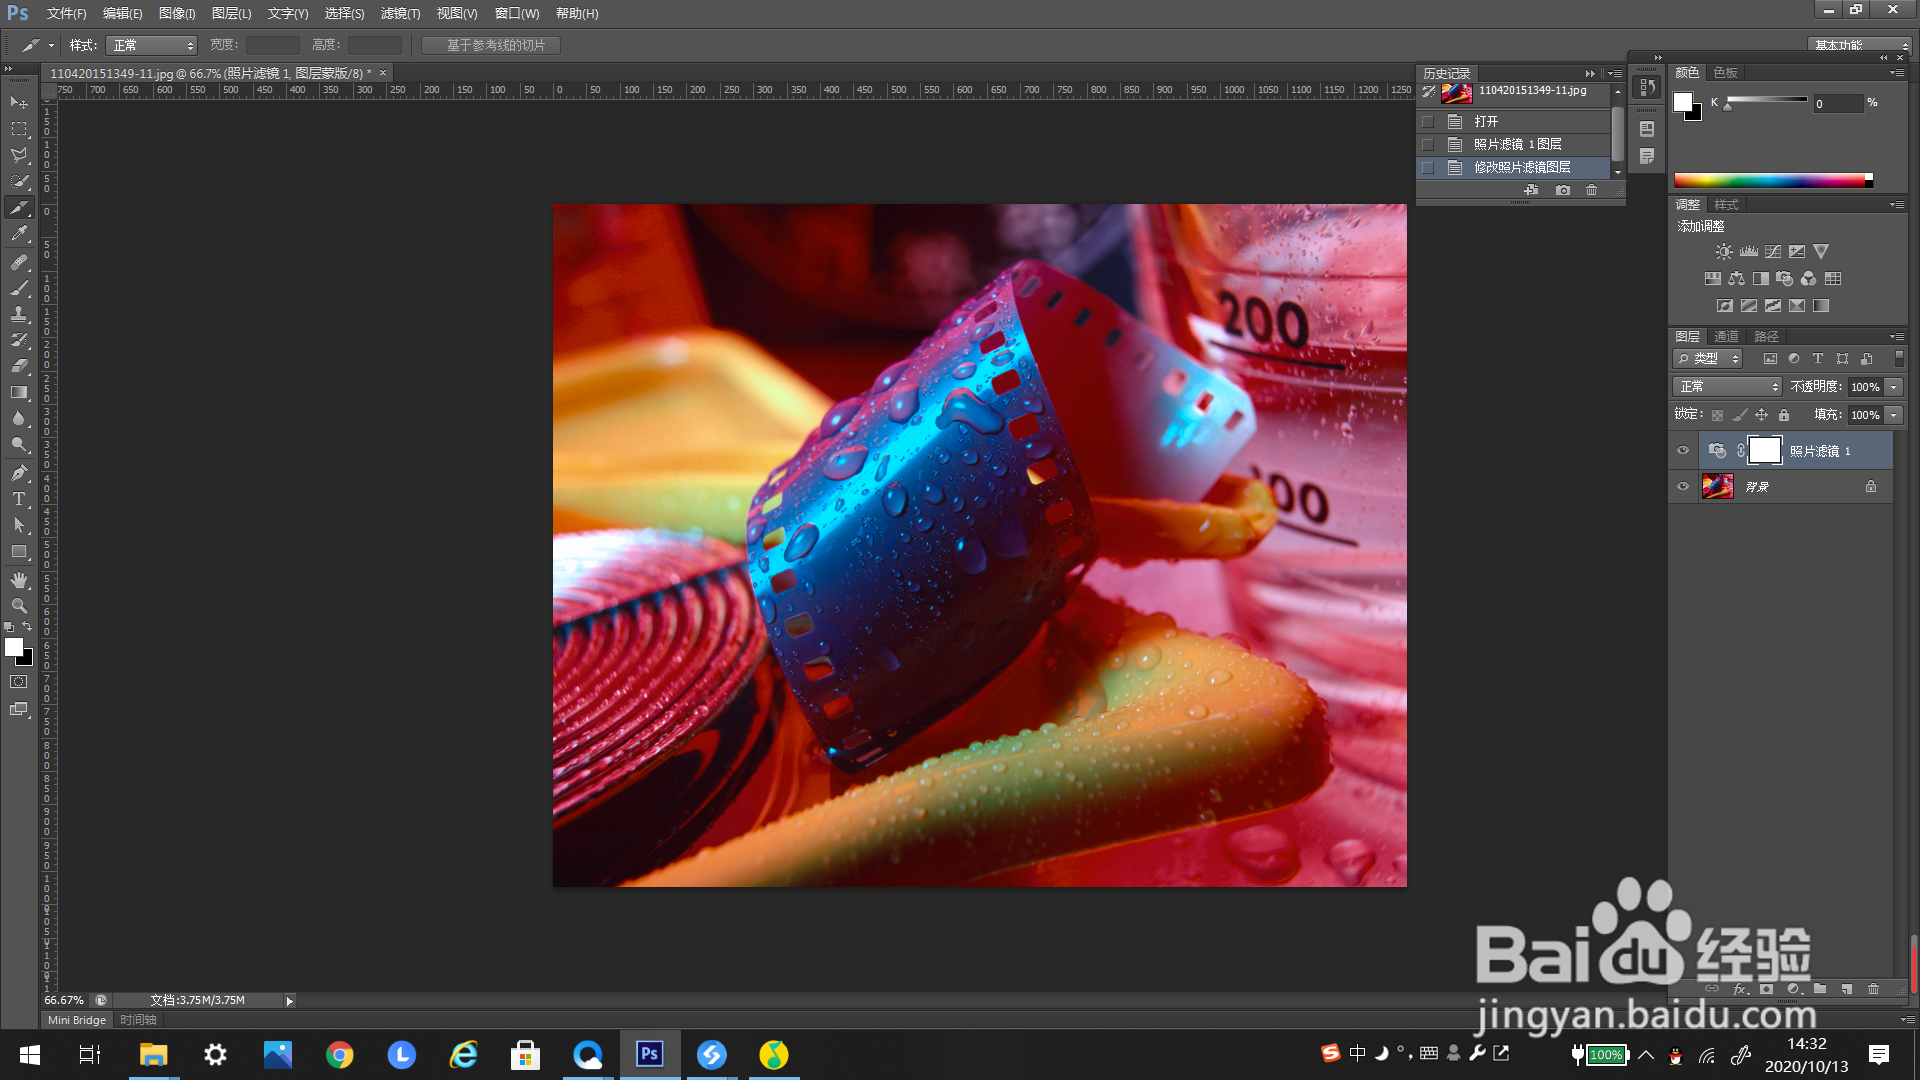The width and height of the screenshot is (1920, 1080).
Task: Expand the 不透明度 opacity dropdown arrow
Action: (x=1893, y=387)
